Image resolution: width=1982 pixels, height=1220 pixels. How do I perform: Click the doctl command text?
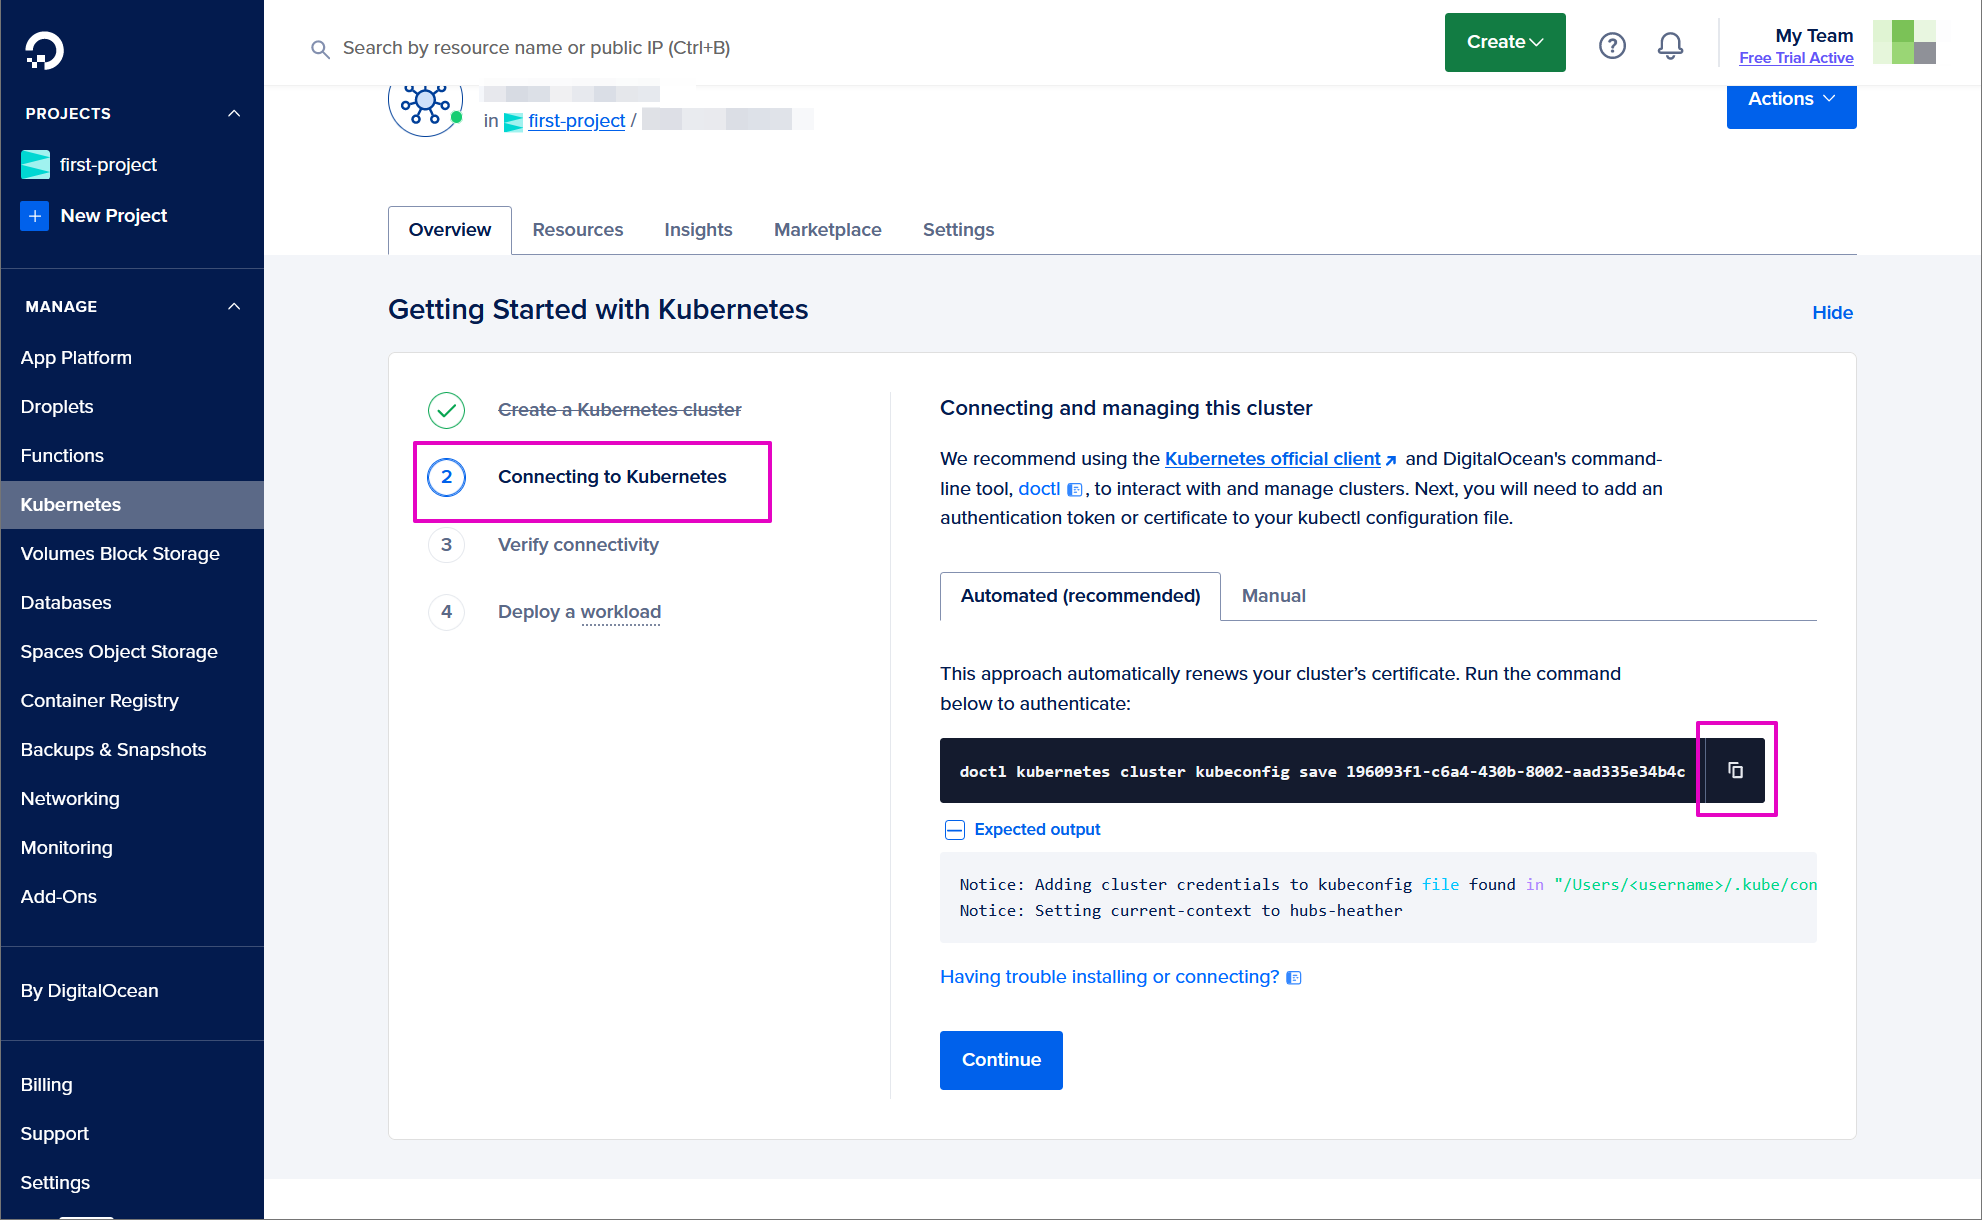coord(1322,772)
